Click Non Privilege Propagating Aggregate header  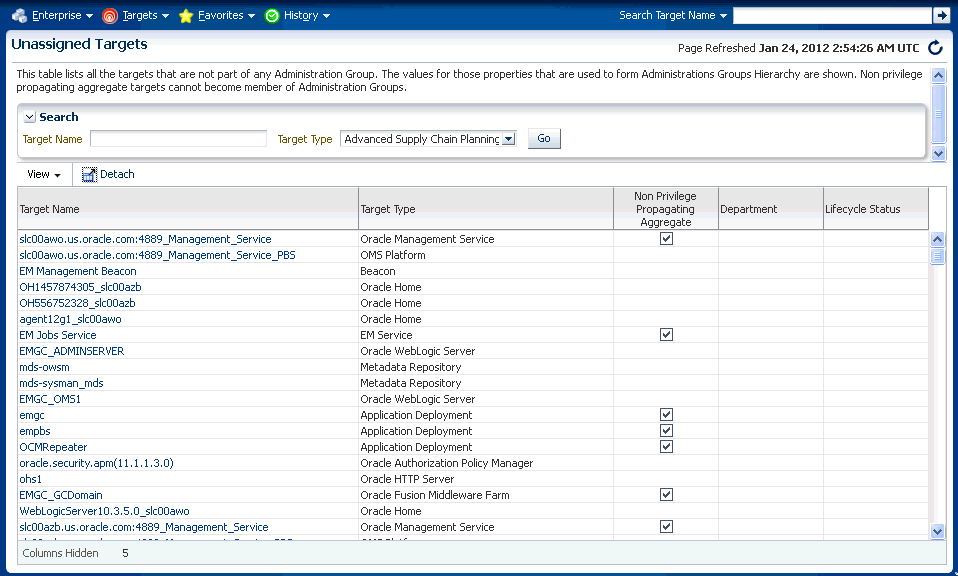[x=665, y=209]
